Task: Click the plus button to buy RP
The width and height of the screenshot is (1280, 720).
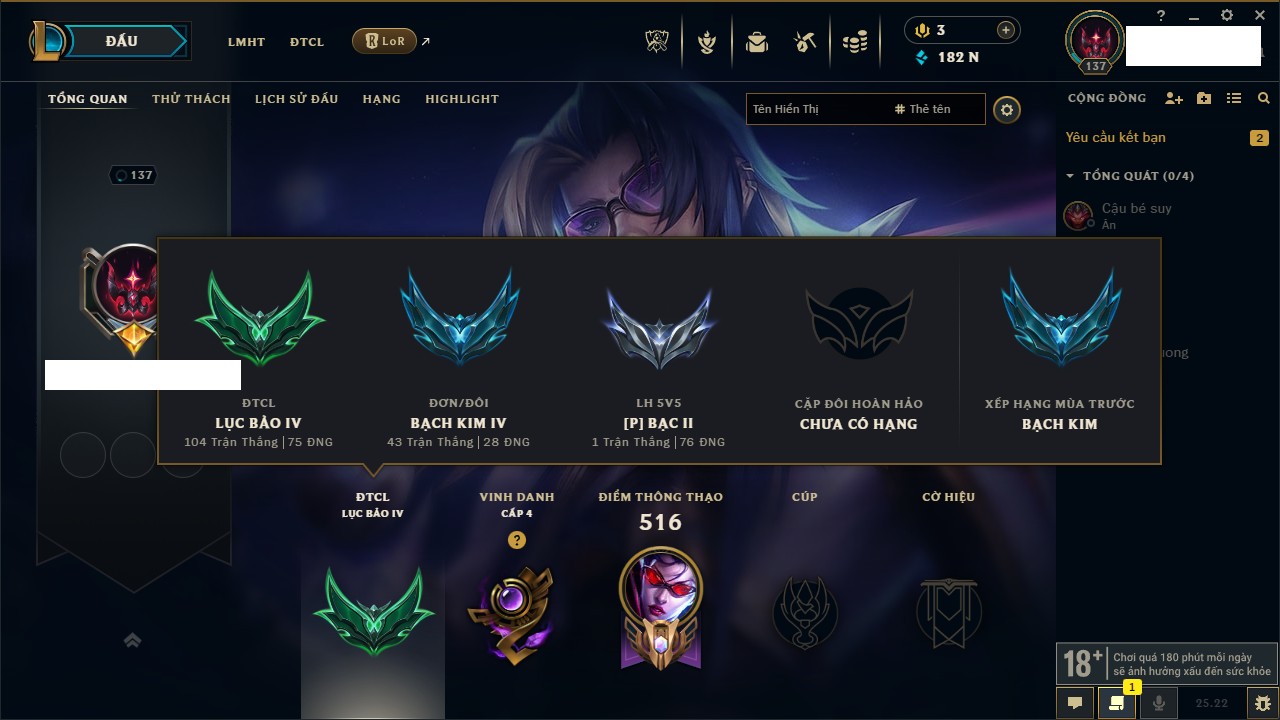Action: point(1006,30)
